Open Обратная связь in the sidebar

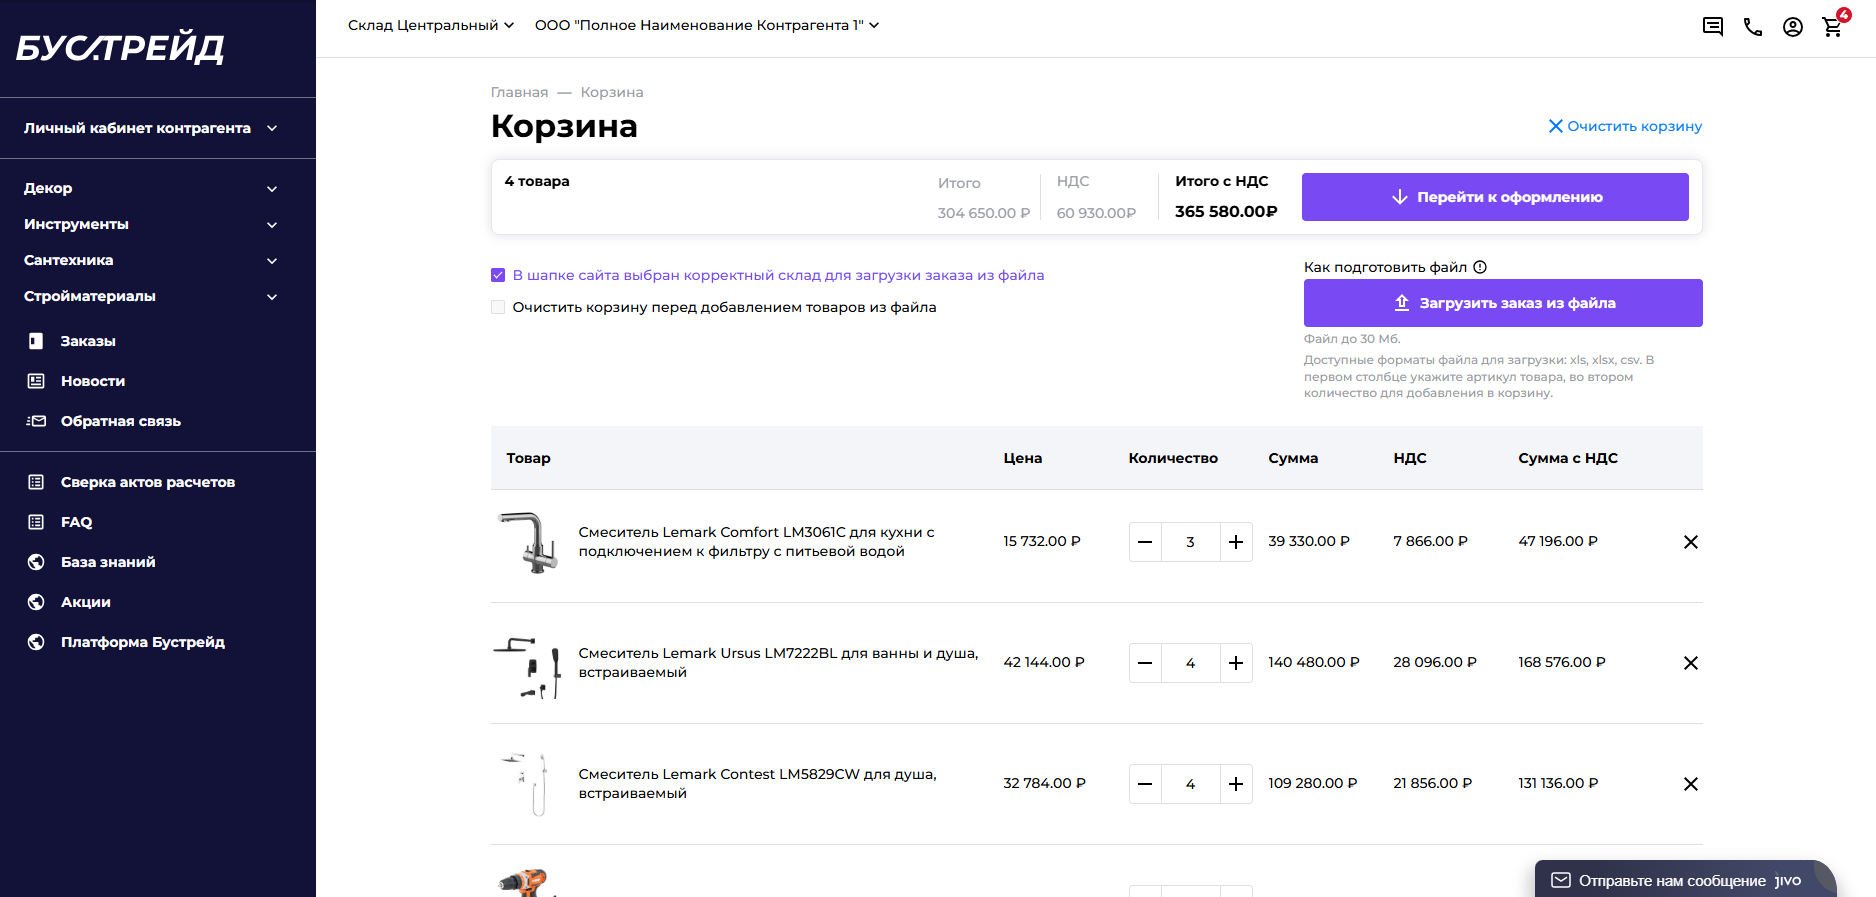(x=121, y=421)
